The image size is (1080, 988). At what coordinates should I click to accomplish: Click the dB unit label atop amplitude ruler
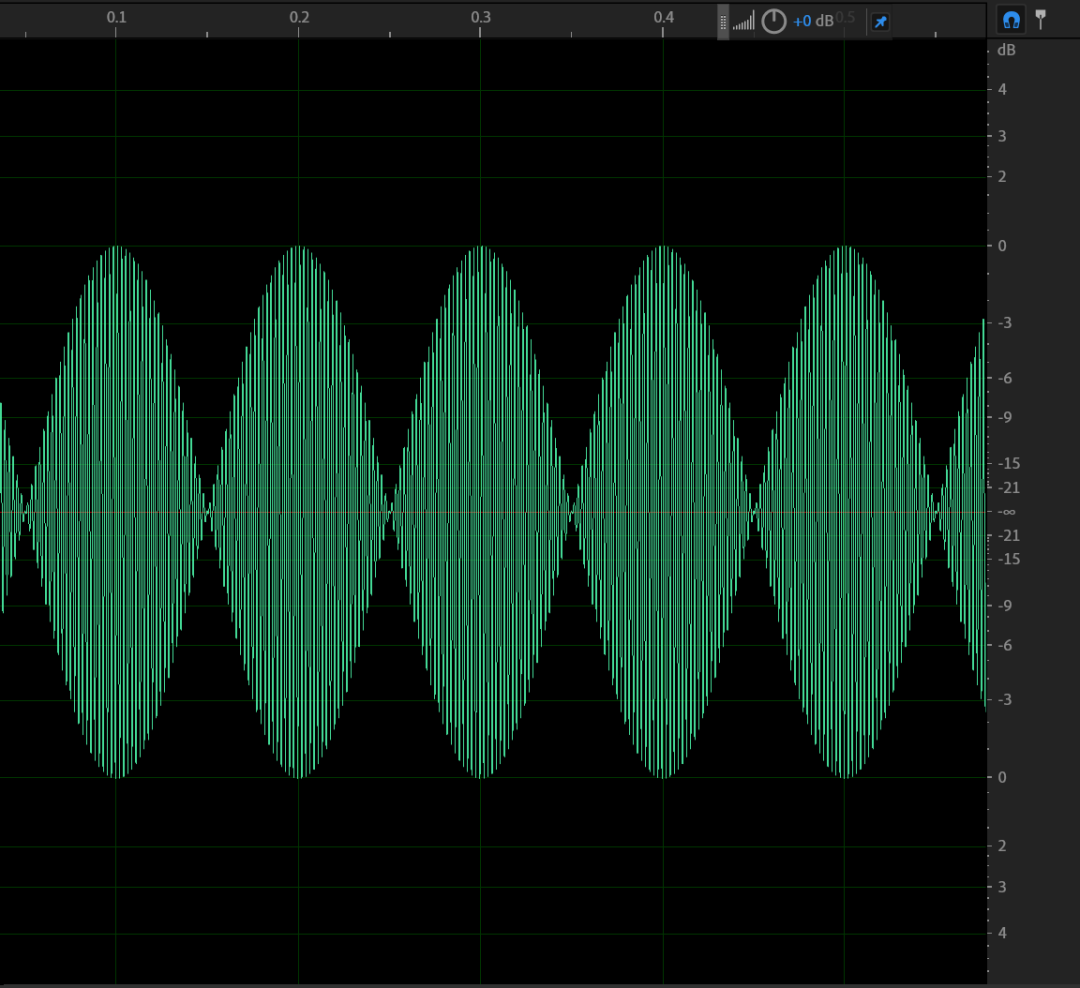[1006, 50]
